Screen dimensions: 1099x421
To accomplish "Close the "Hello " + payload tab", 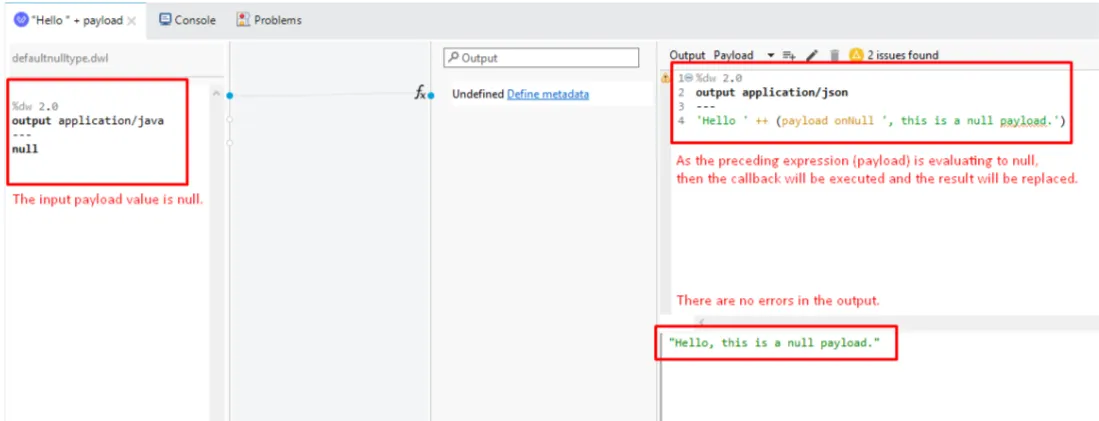I will 132,21.
